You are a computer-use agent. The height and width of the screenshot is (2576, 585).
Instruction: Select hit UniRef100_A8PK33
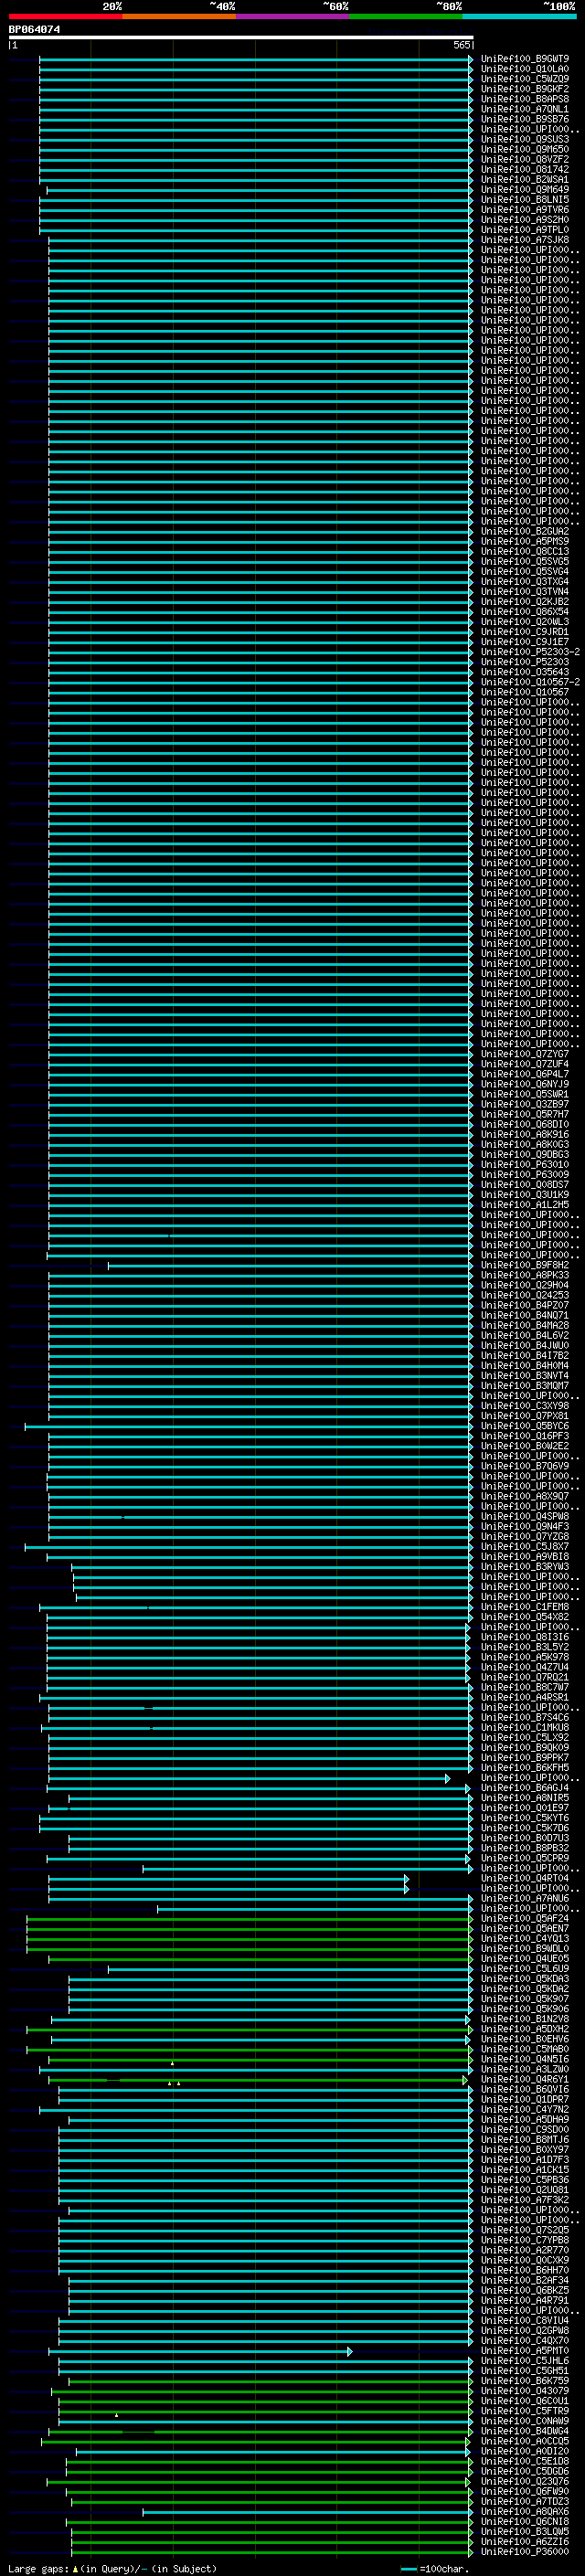[524, 1276]
